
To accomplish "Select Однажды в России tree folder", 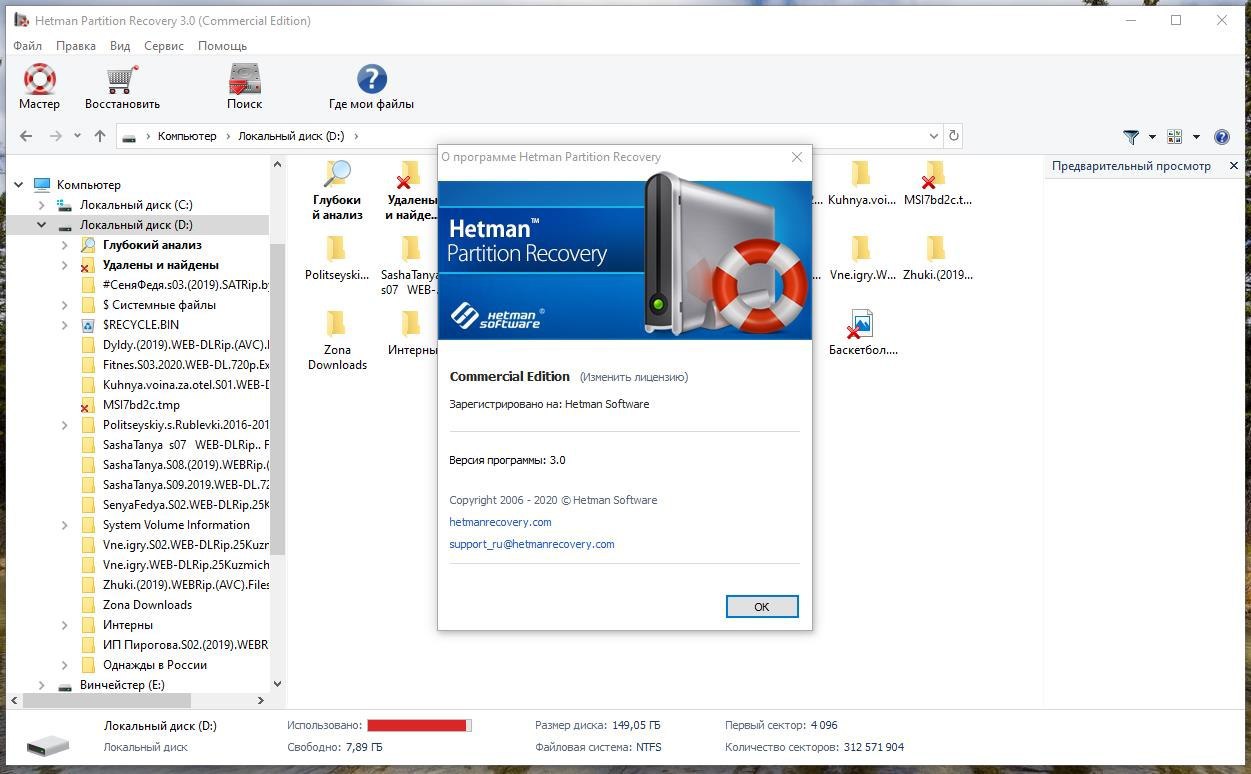I will click(x=155, y=665).
